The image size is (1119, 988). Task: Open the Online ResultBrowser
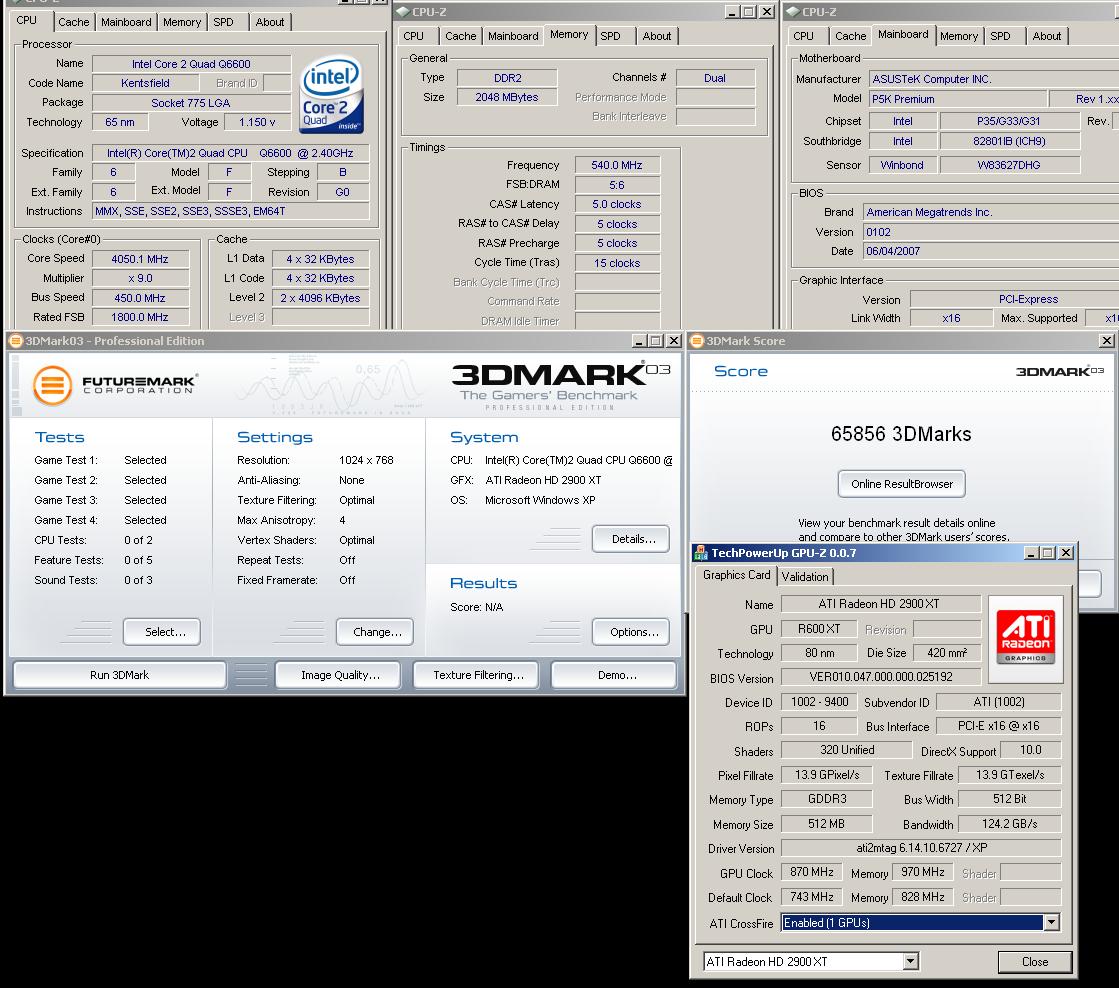(x=901, y=483)
